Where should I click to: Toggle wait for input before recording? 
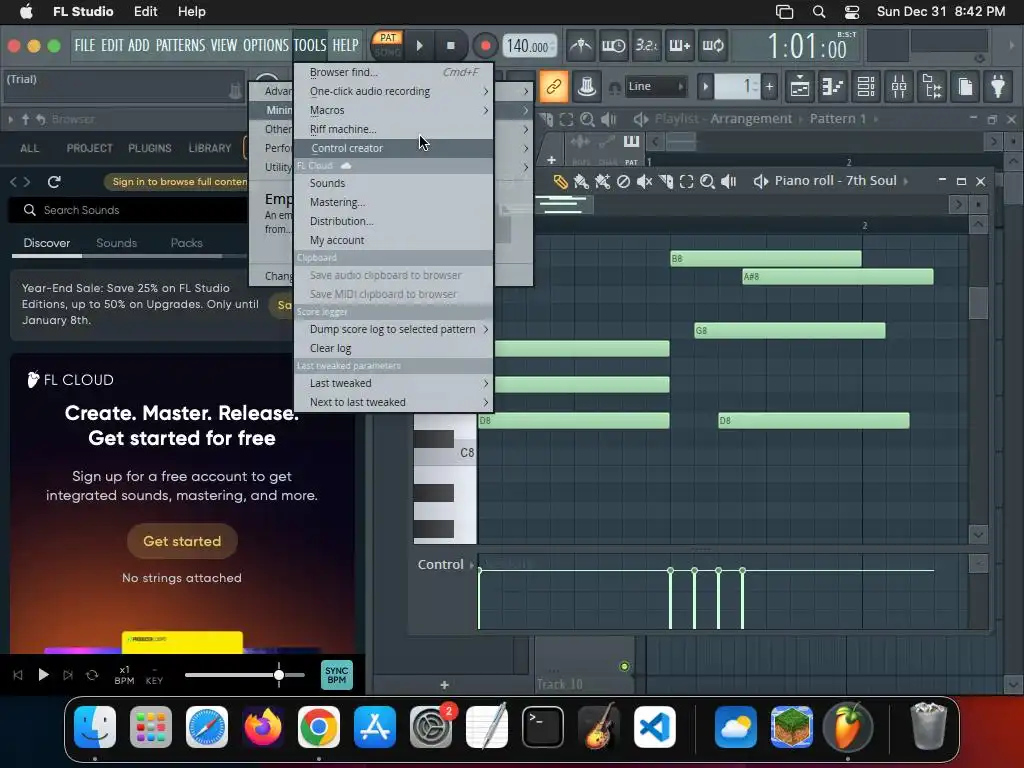pos(613,46)
